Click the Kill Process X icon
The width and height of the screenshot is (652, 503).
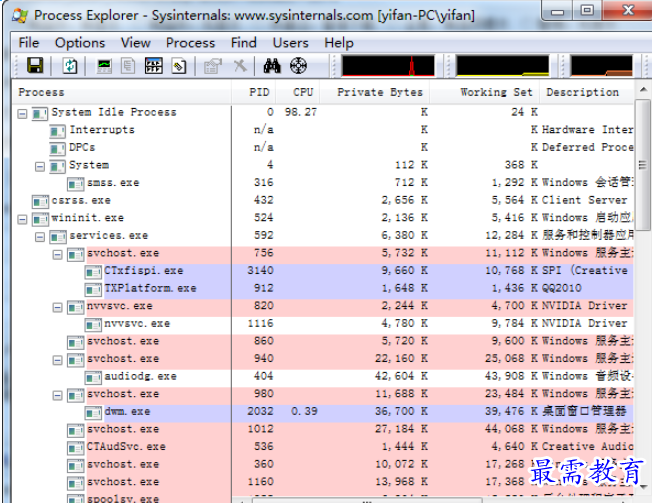click(x=240, y=66)
